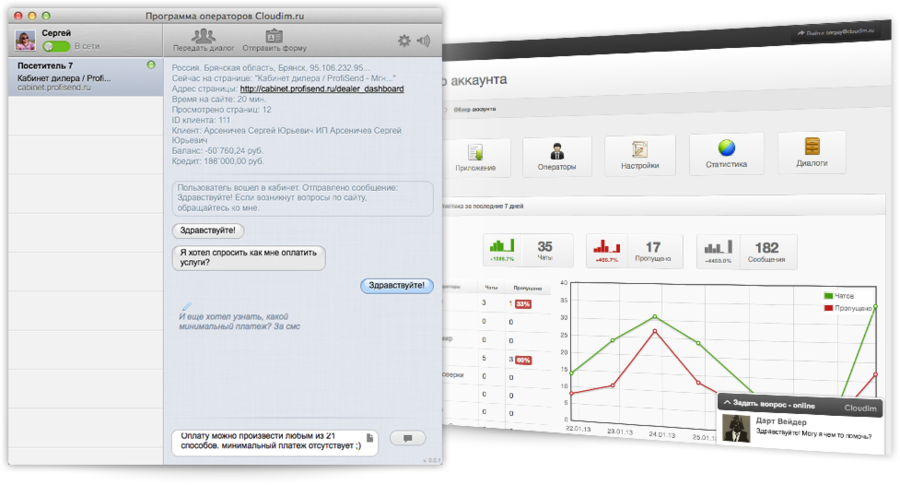Open the Приложение tile in the Cloudim dashboard

pyautogui.click(x=475, y=158)
